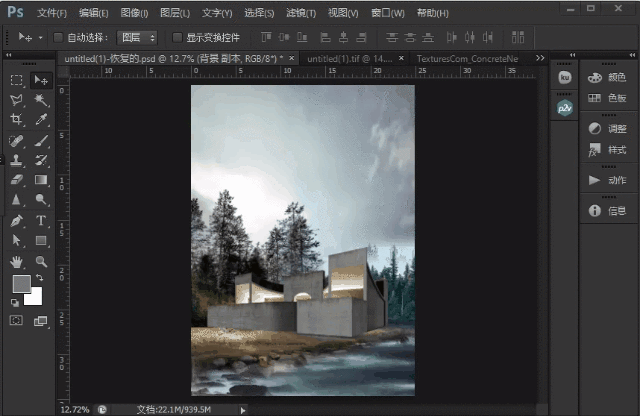Show more document tabs with double chevron
This screenshot has width=640, height=416.
coord(540,58)
